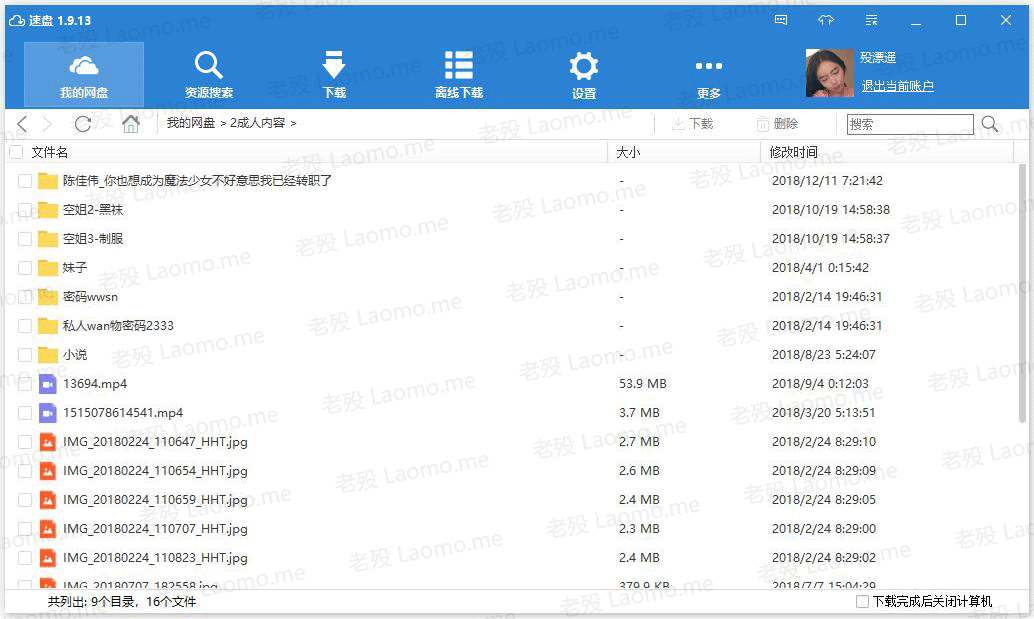Select checkbox for IMG_20180224_110654_HHT.jpg
Viewport: 1034px width, 619px height.
coord(25,471)
